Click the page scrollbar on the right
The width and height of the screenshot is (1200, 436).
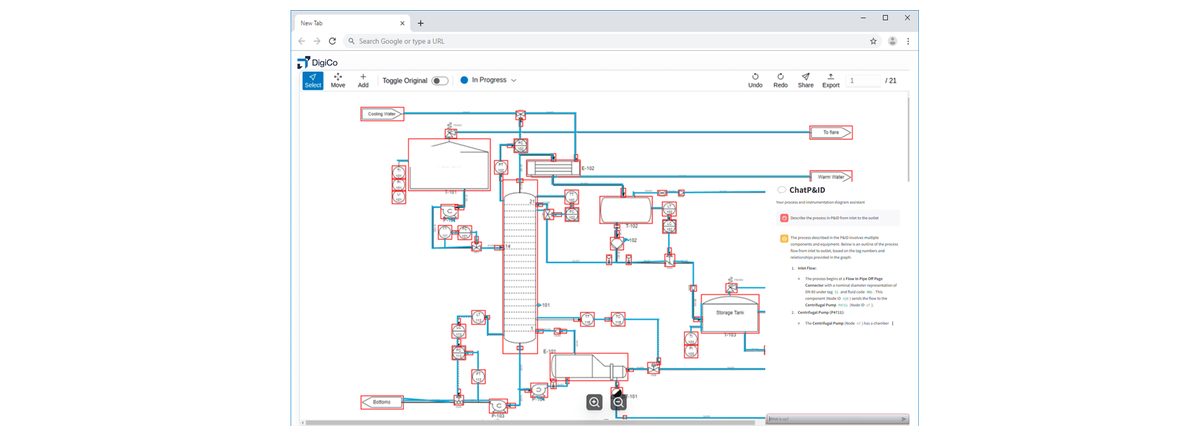(908, 140)
